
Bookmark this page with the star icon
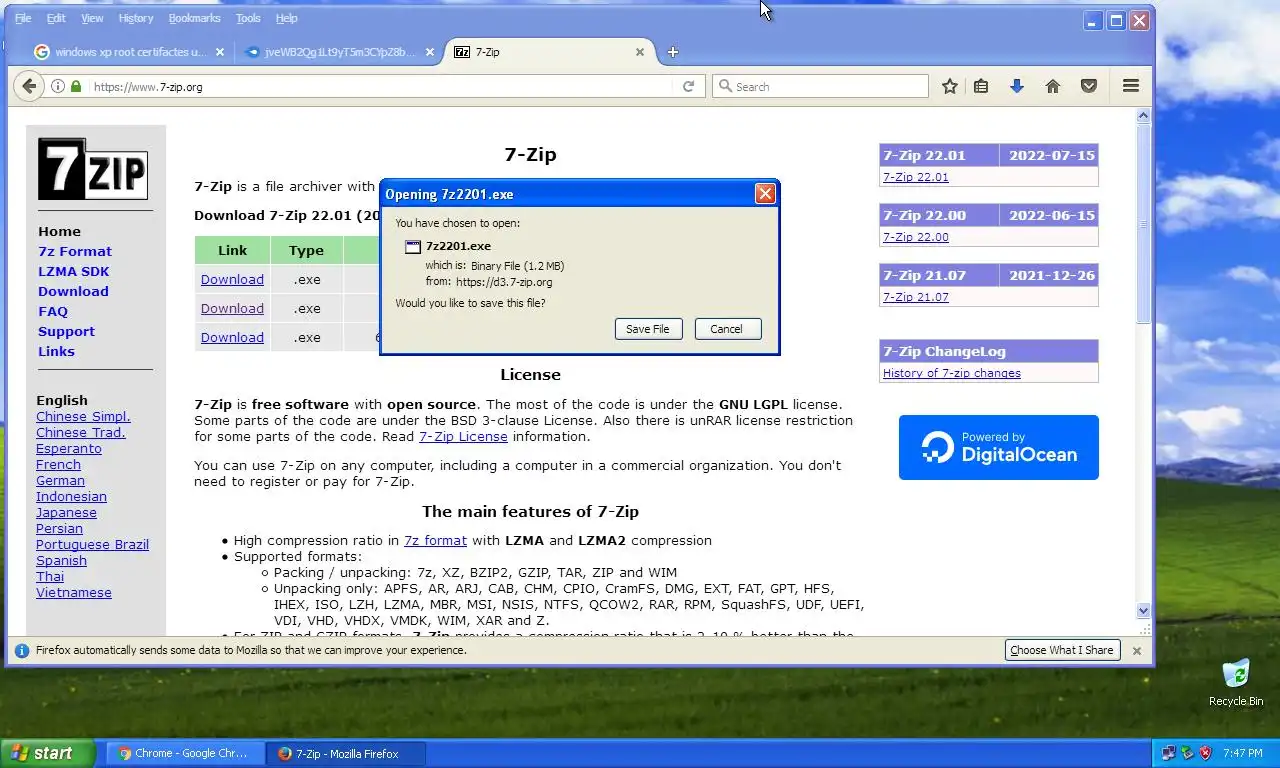pos(950,87)
